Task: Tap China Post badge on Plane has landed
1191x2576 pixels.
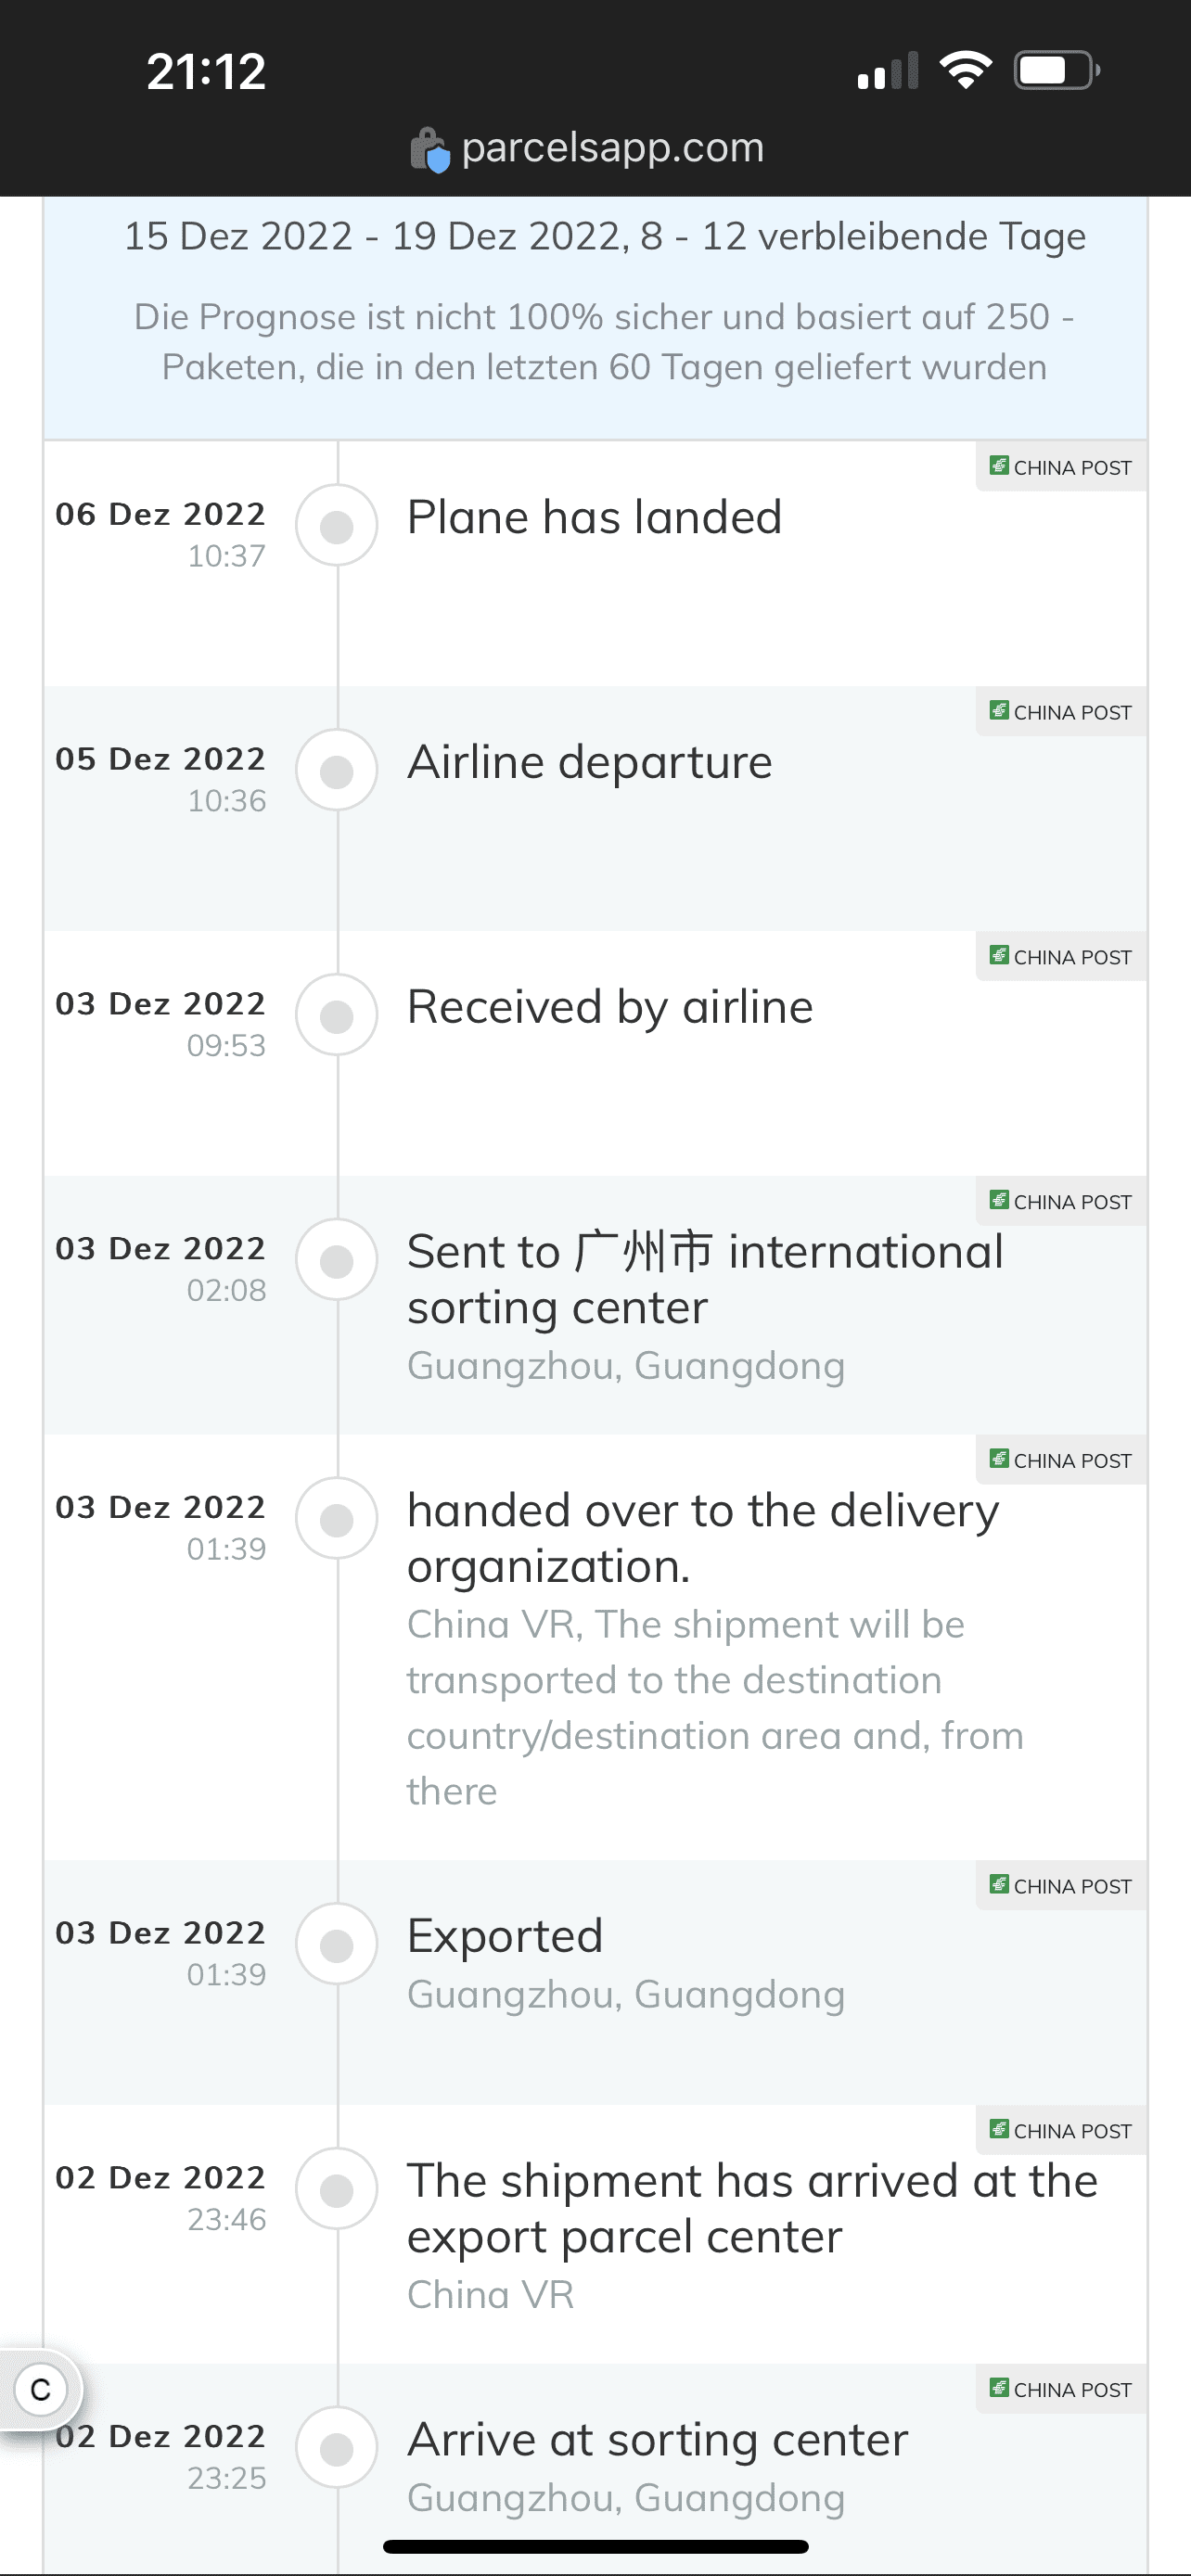Action: 1061,467
